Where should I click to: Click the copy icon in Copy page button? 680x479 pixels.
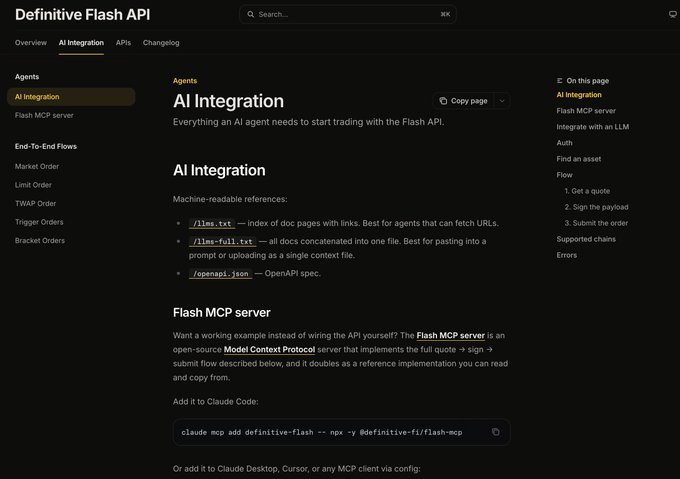[443, 101]
